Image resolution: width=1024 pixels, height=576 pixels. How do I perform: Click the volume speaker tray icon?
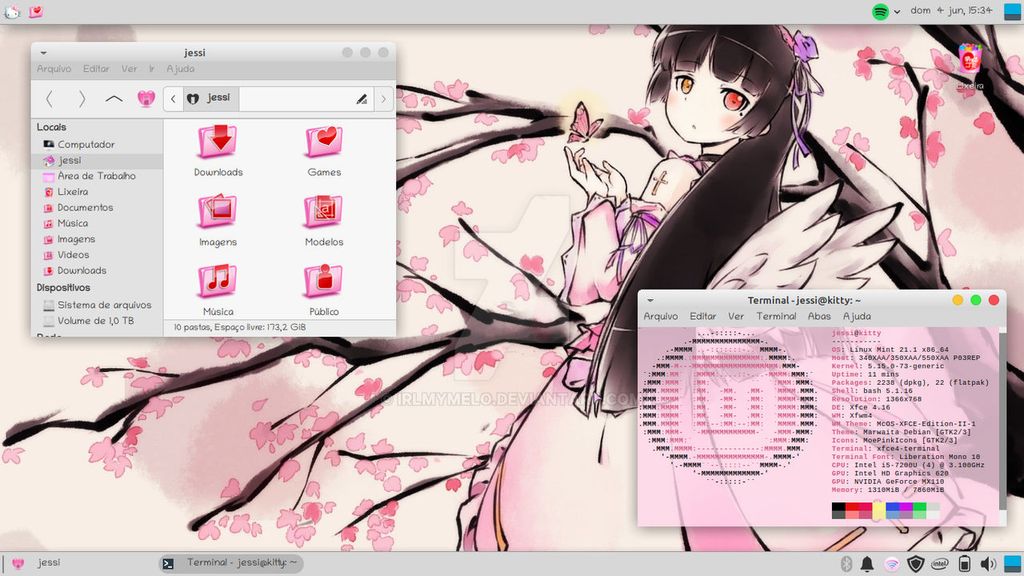pyautogui.click(x=989, y=564)
